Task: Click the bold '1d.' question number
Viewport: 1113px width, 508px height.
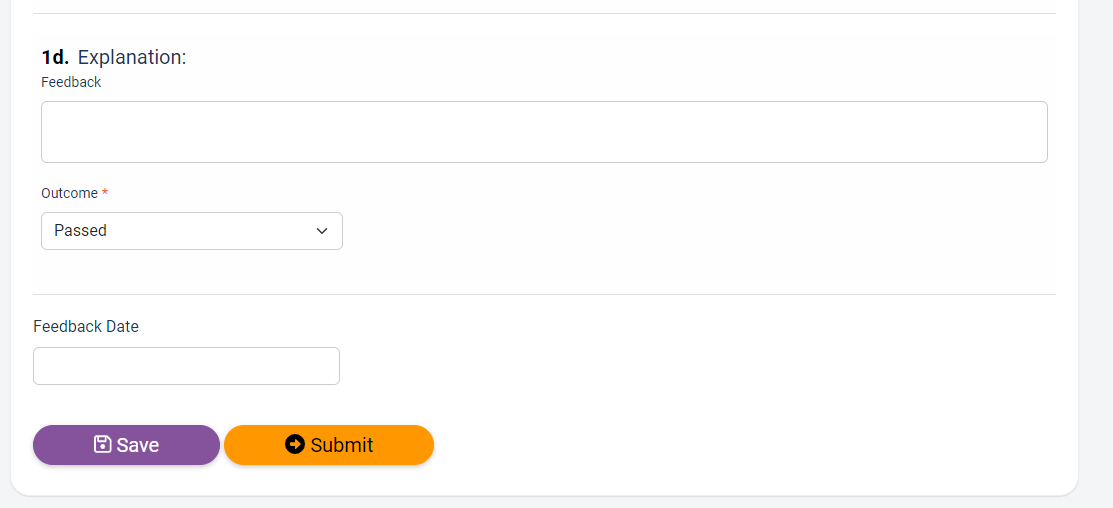Action: 55,57
